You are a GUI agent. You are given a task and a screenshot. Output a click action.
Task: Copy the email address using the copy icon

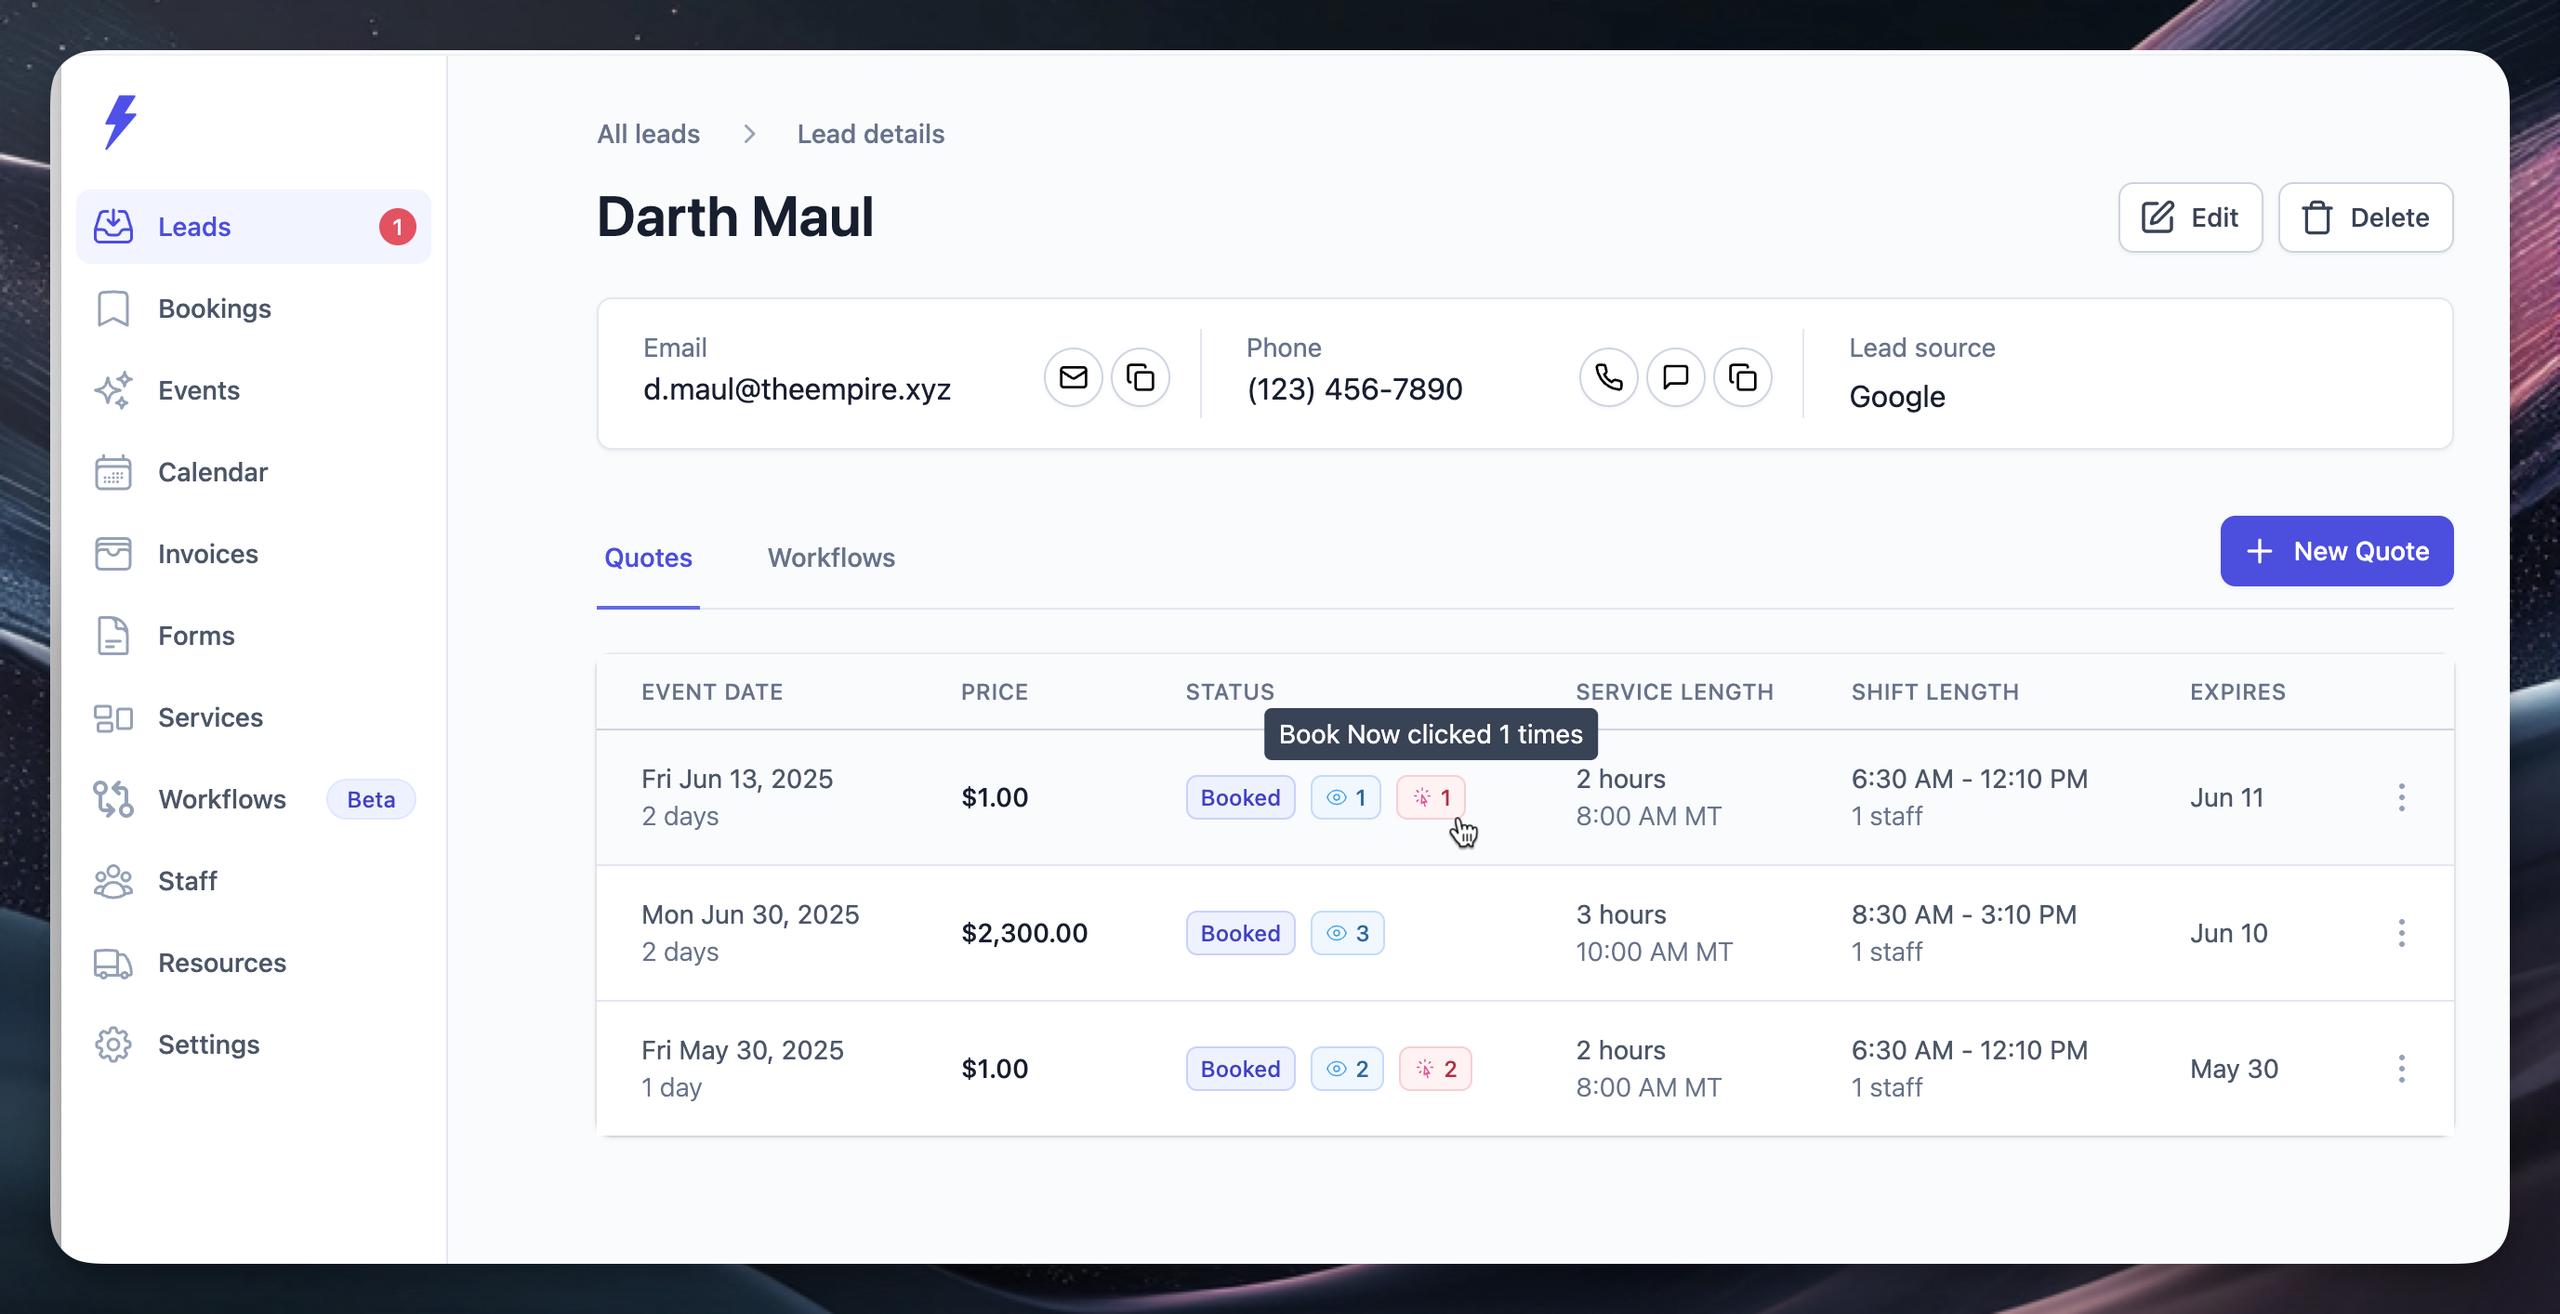pyautogui.click(x=1140, y=377)
